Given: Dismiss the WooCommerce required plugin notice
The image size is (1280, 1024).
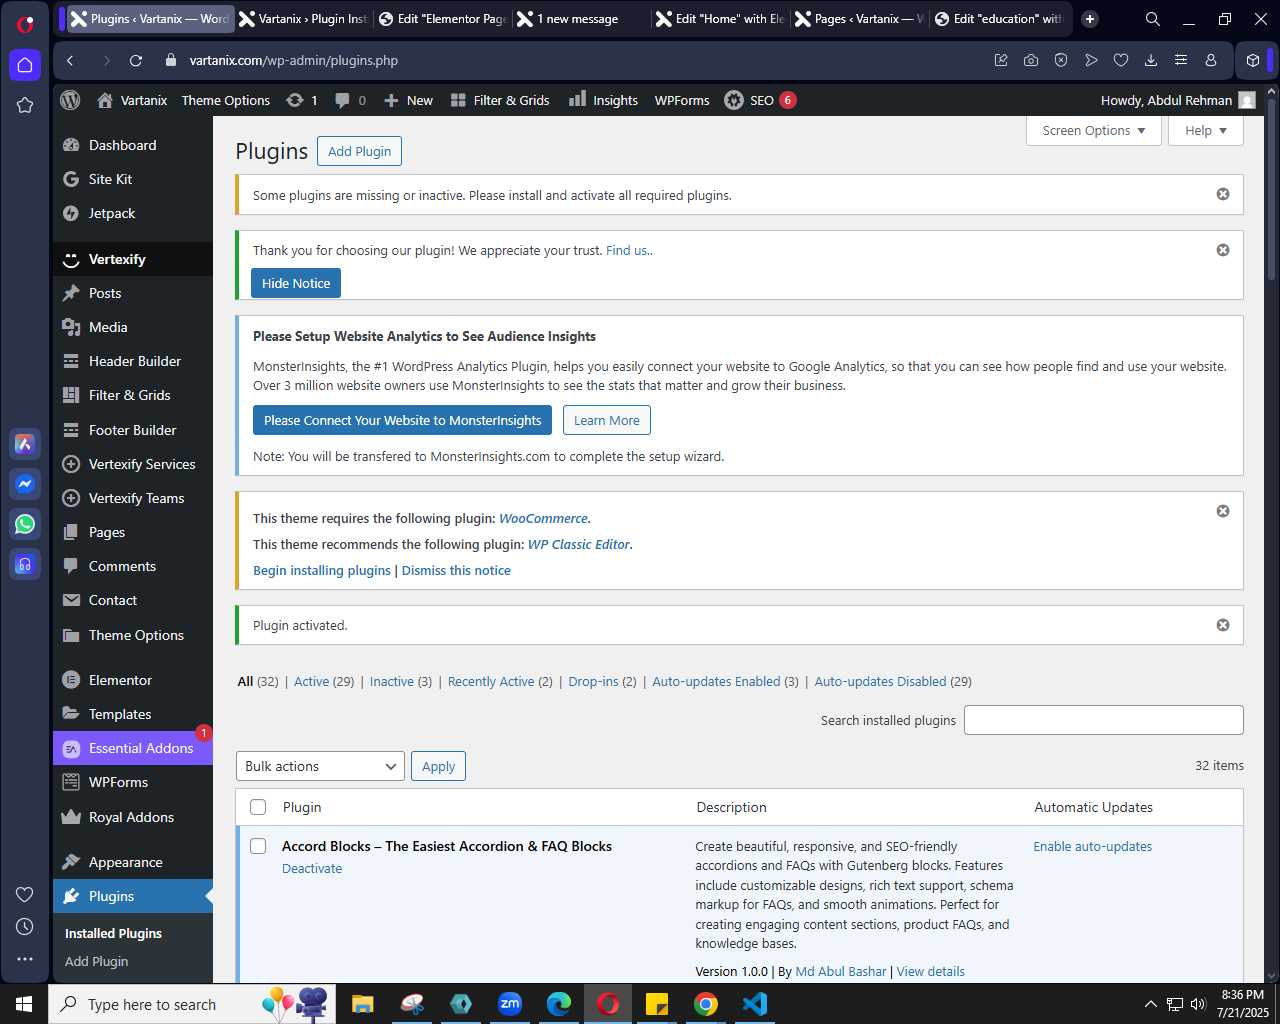Looking at the screenshot, I should tap(1223, 511).
